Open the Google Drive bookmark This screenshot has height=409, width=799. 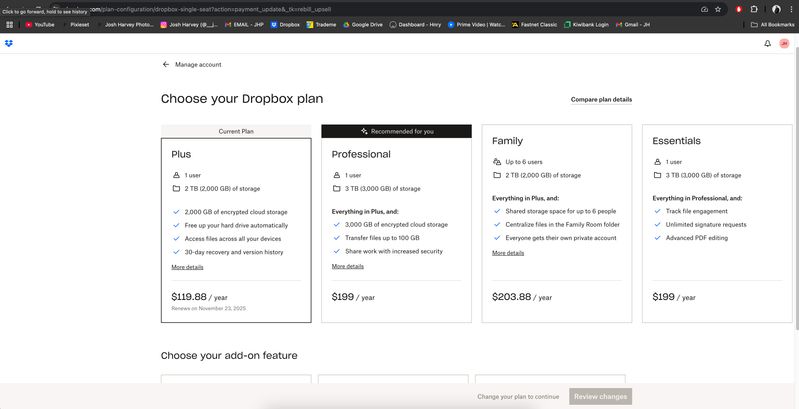[363, 24]
